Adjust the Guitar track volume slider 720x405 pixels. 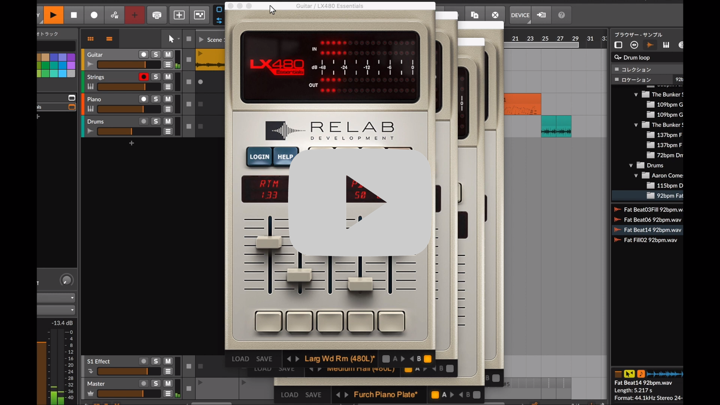pyautogui.click(x=129, y=65)
